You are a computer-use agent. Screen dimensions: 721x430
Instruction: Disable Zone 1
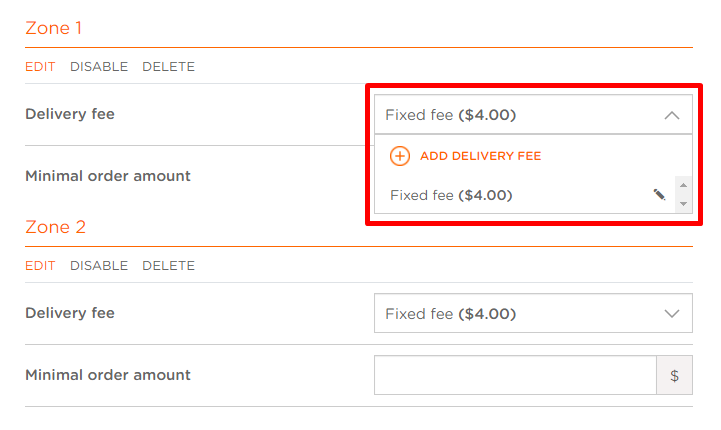(x=99, y=67)
